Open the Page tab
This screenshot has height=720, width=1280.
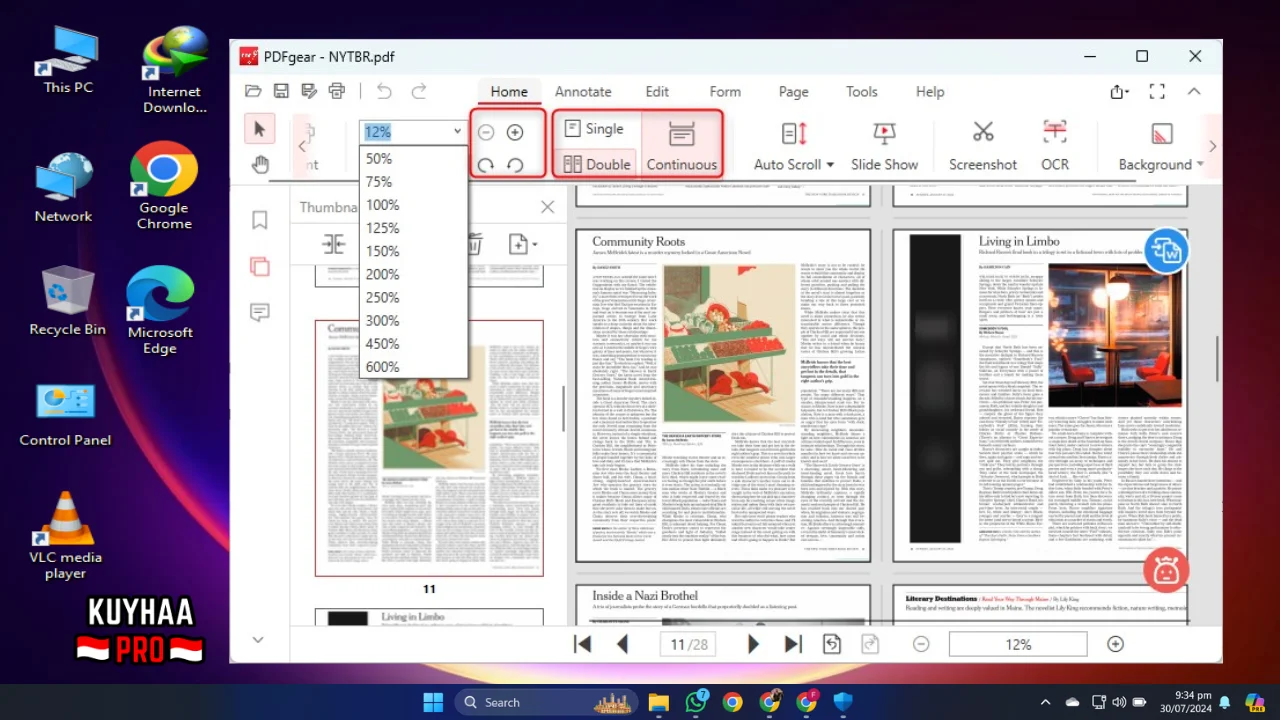(x=793, y=91)
